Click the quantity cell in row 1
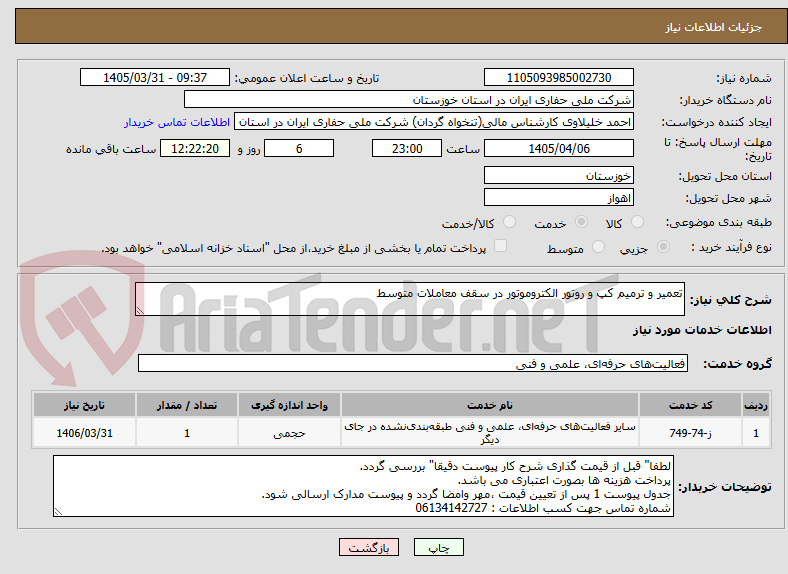The height and width of the screenshot is (574, 788). [x=186, y=433]
